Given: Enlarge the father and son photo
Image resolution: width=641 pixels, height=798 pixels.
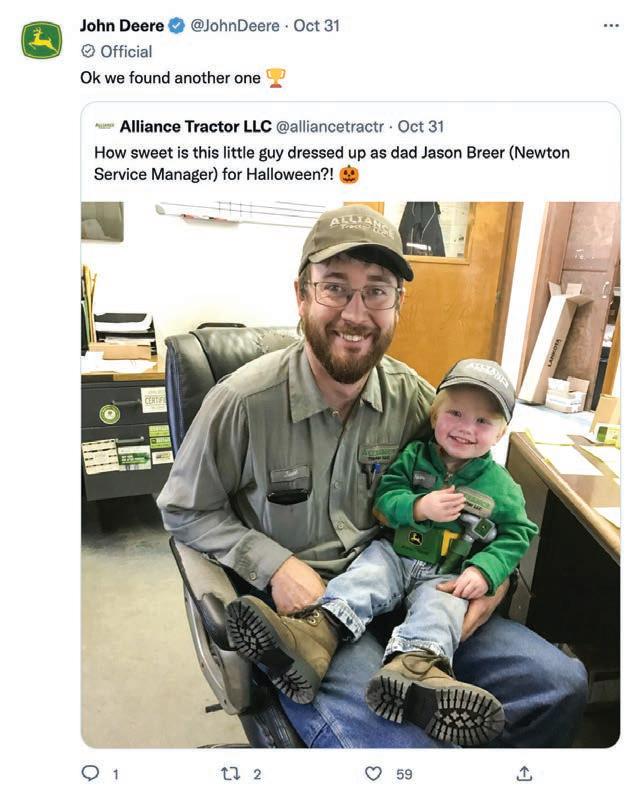Looking at the screenshot, I should pos(351,474).
